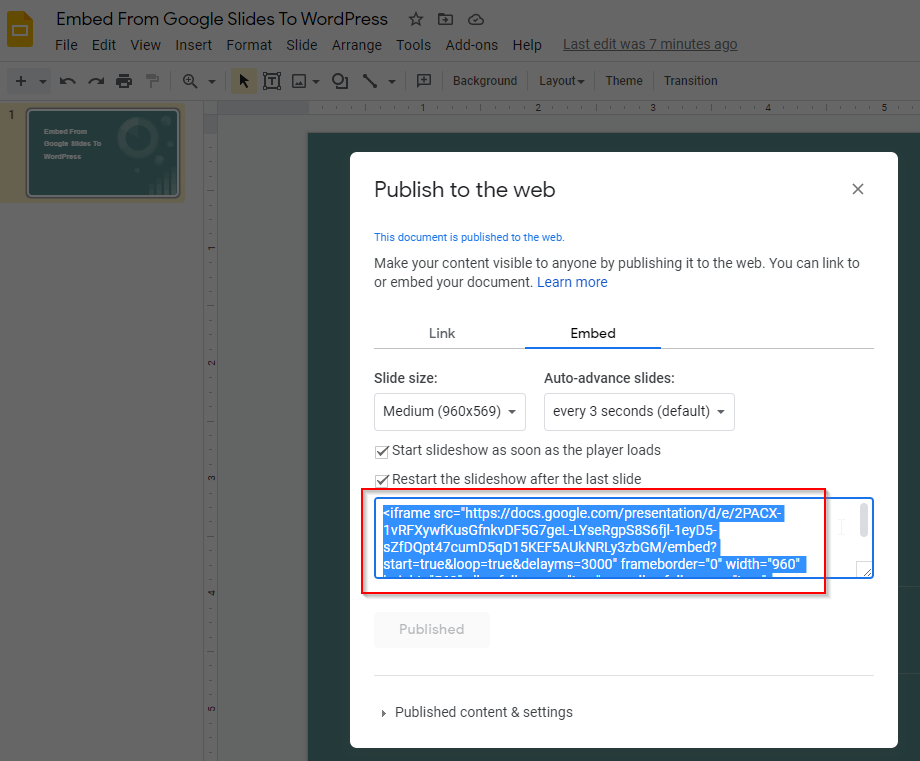
Task: Follow the Learn more link
Action: 572,282
